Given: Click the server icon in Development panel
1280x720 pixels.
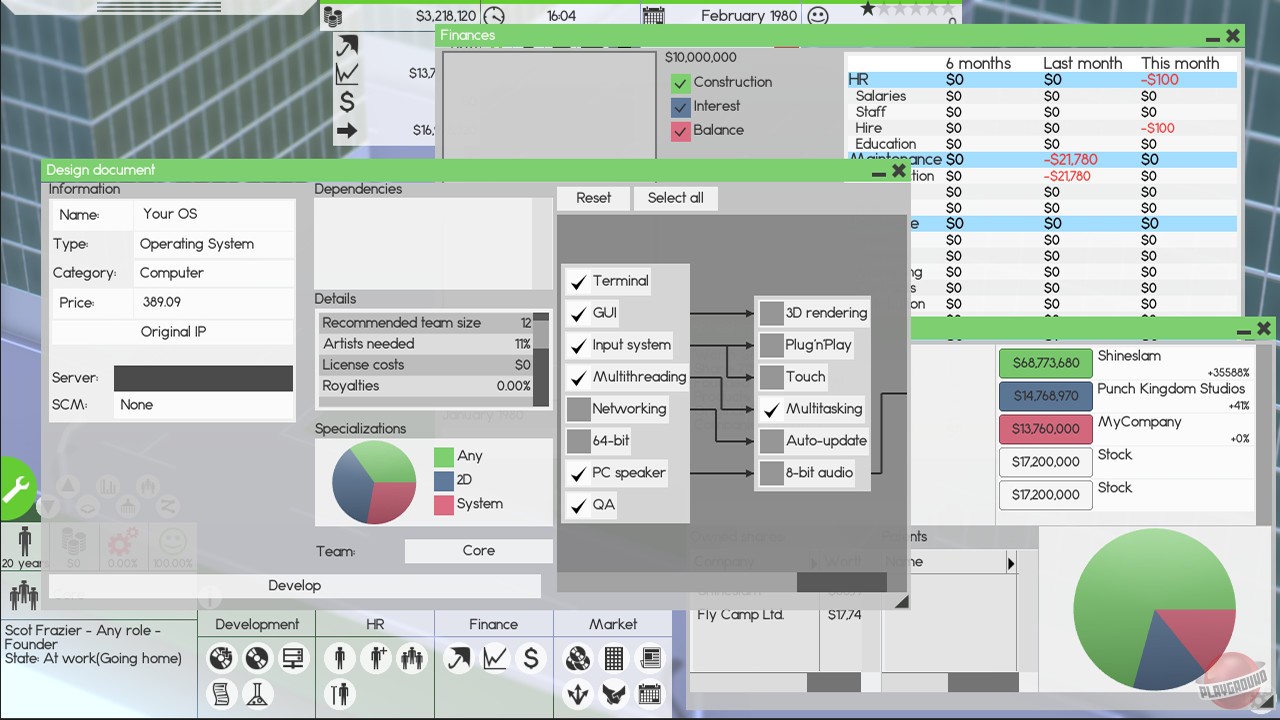Looking at the screenshot, I should 293,658.
